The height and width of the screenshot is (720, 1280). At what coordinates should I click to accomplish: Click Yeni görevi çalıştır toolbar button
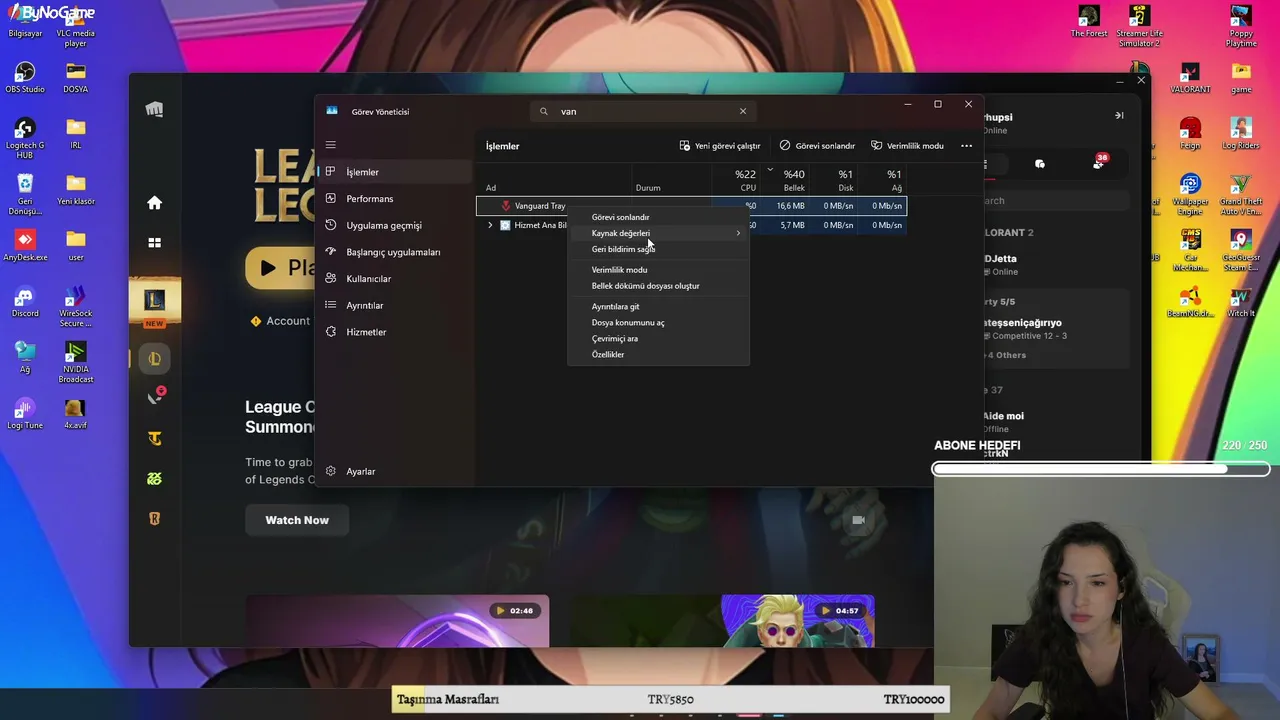coord(719,146)
